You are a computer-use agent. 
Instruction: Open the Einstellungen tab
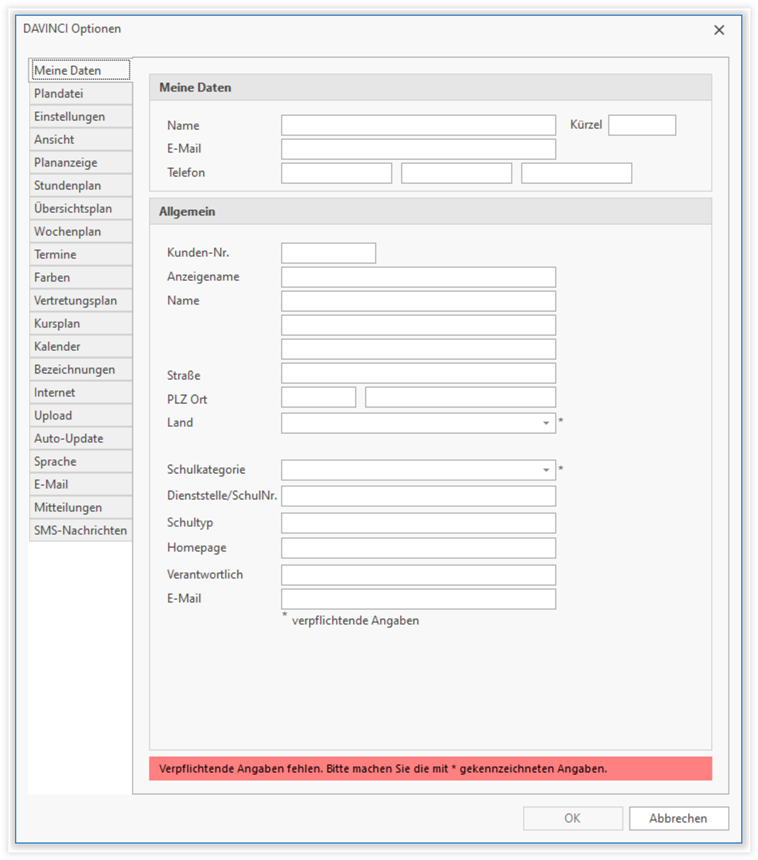[80, 117]
